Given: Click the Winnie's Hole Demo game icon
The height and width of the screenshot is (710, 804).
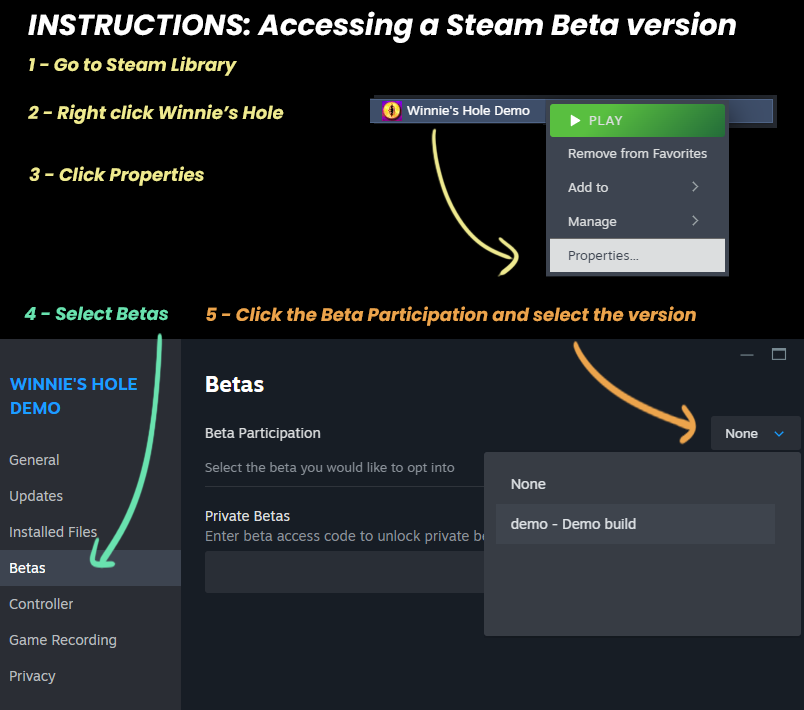Looking at the screenshot, I should 391,110.
